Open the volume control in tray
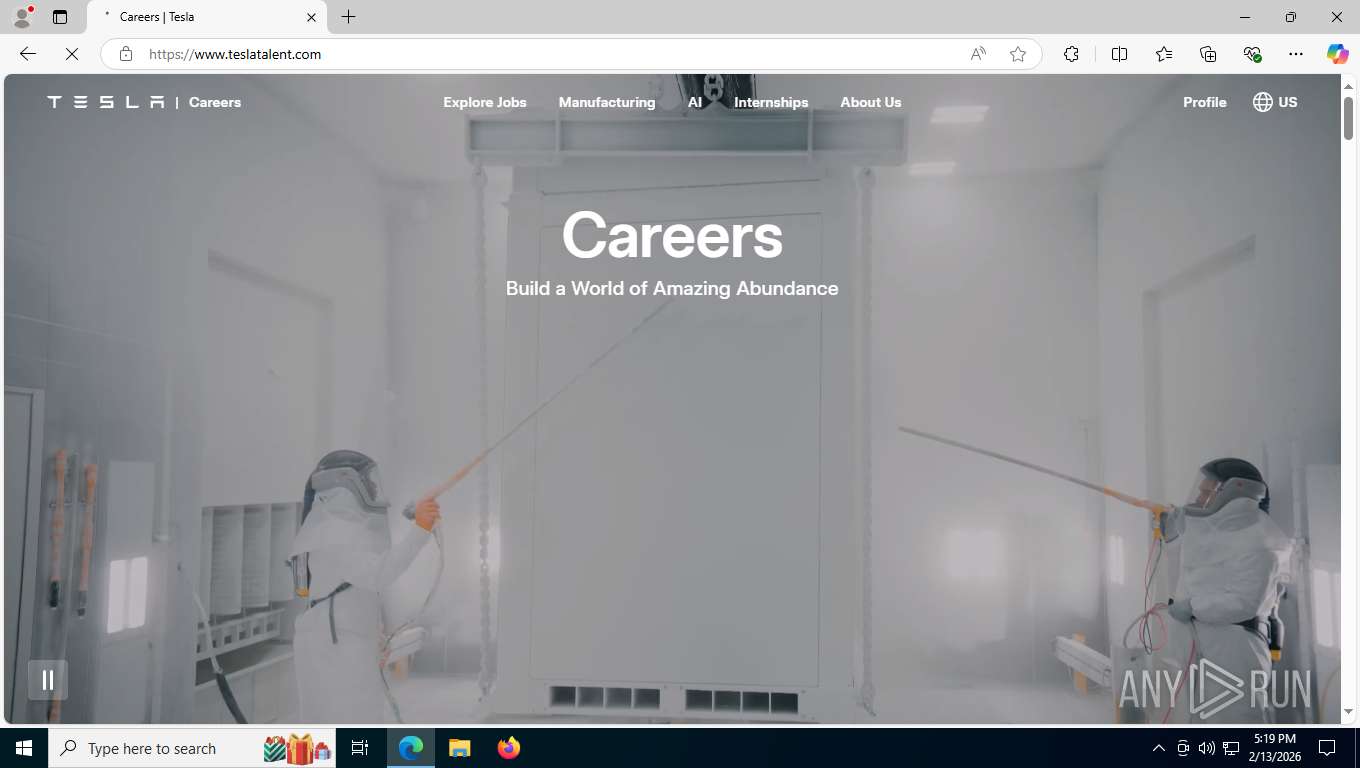This screenshot has width=1360, height=768. (x=1206, y=748)
